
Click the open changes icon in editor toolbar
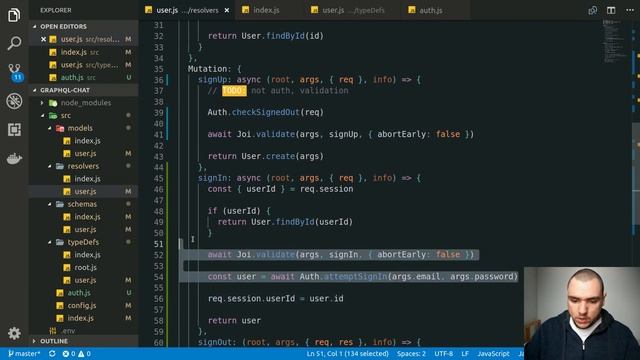pyautogui.click(x=593, y=10)
